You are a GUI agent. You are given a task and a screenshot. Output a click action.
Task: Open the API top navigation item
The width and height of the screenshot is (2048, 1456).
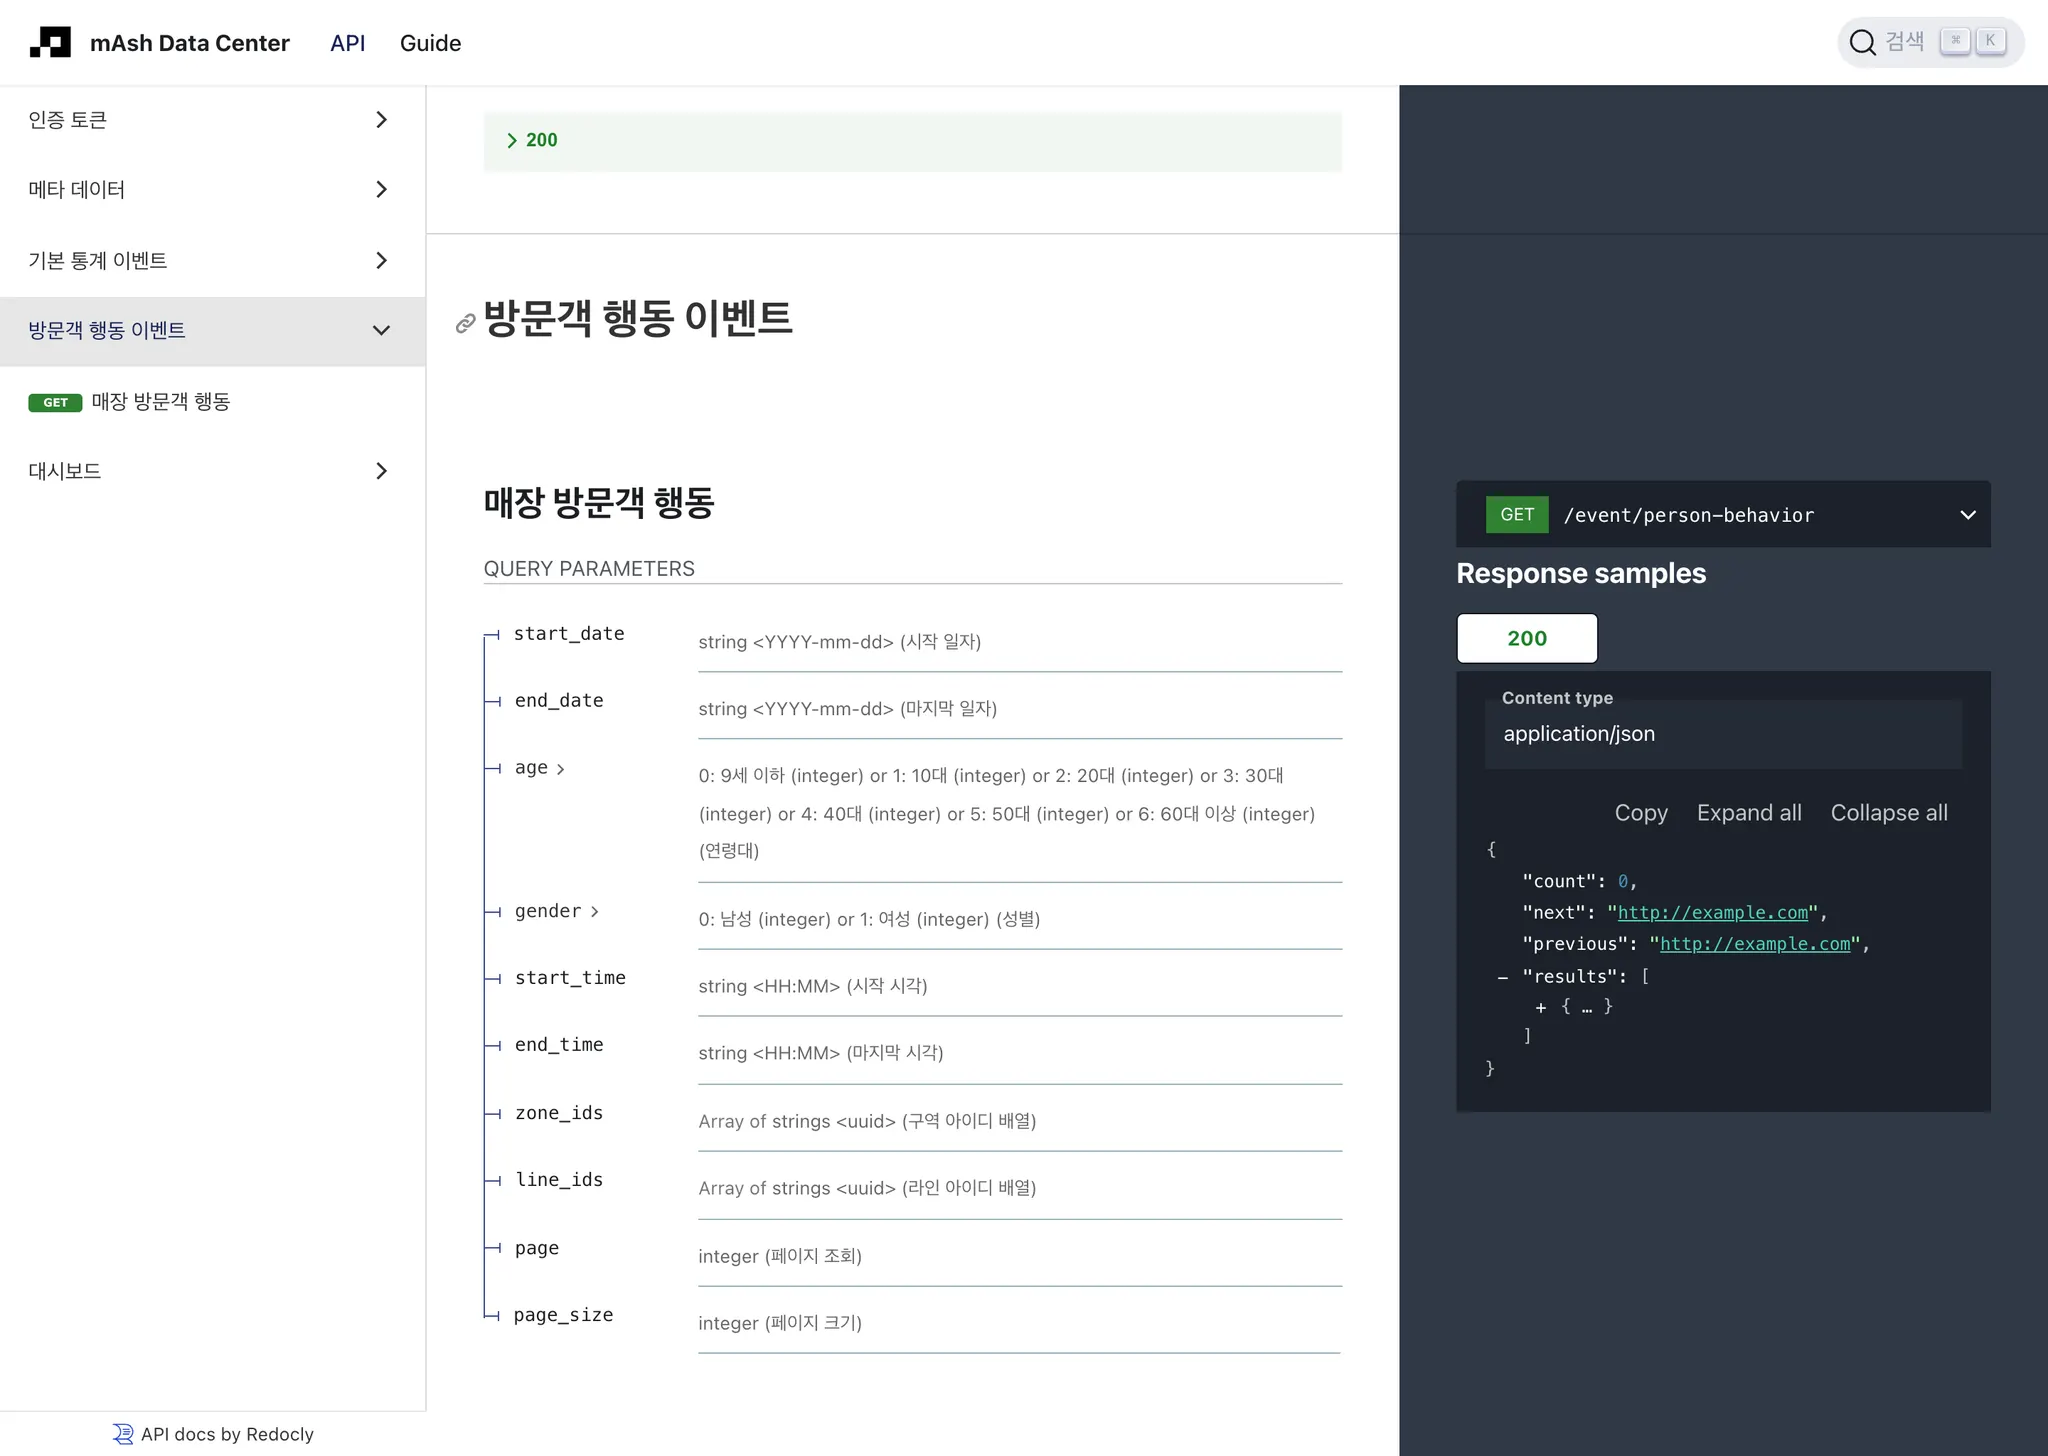(x=347, y=43)
